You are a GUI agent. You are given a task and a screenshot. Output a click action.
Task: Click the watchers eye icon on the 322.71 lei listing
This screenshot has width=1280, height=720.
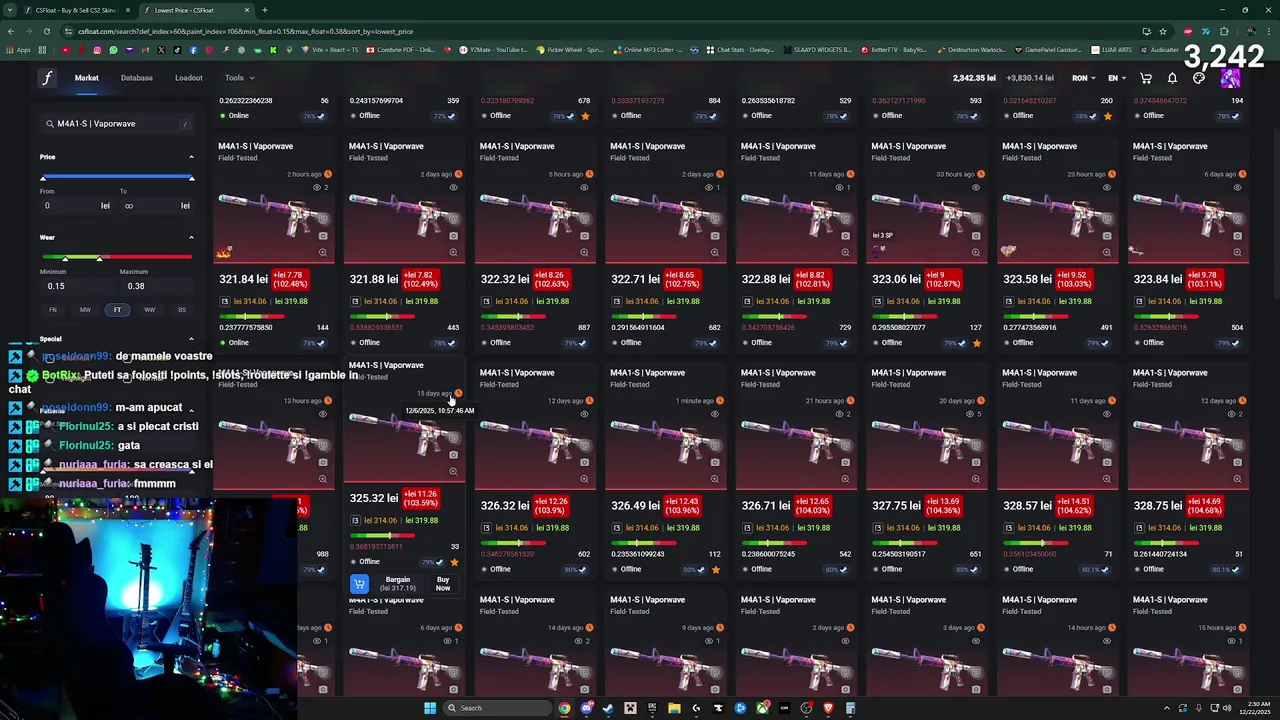pos(710,187)
